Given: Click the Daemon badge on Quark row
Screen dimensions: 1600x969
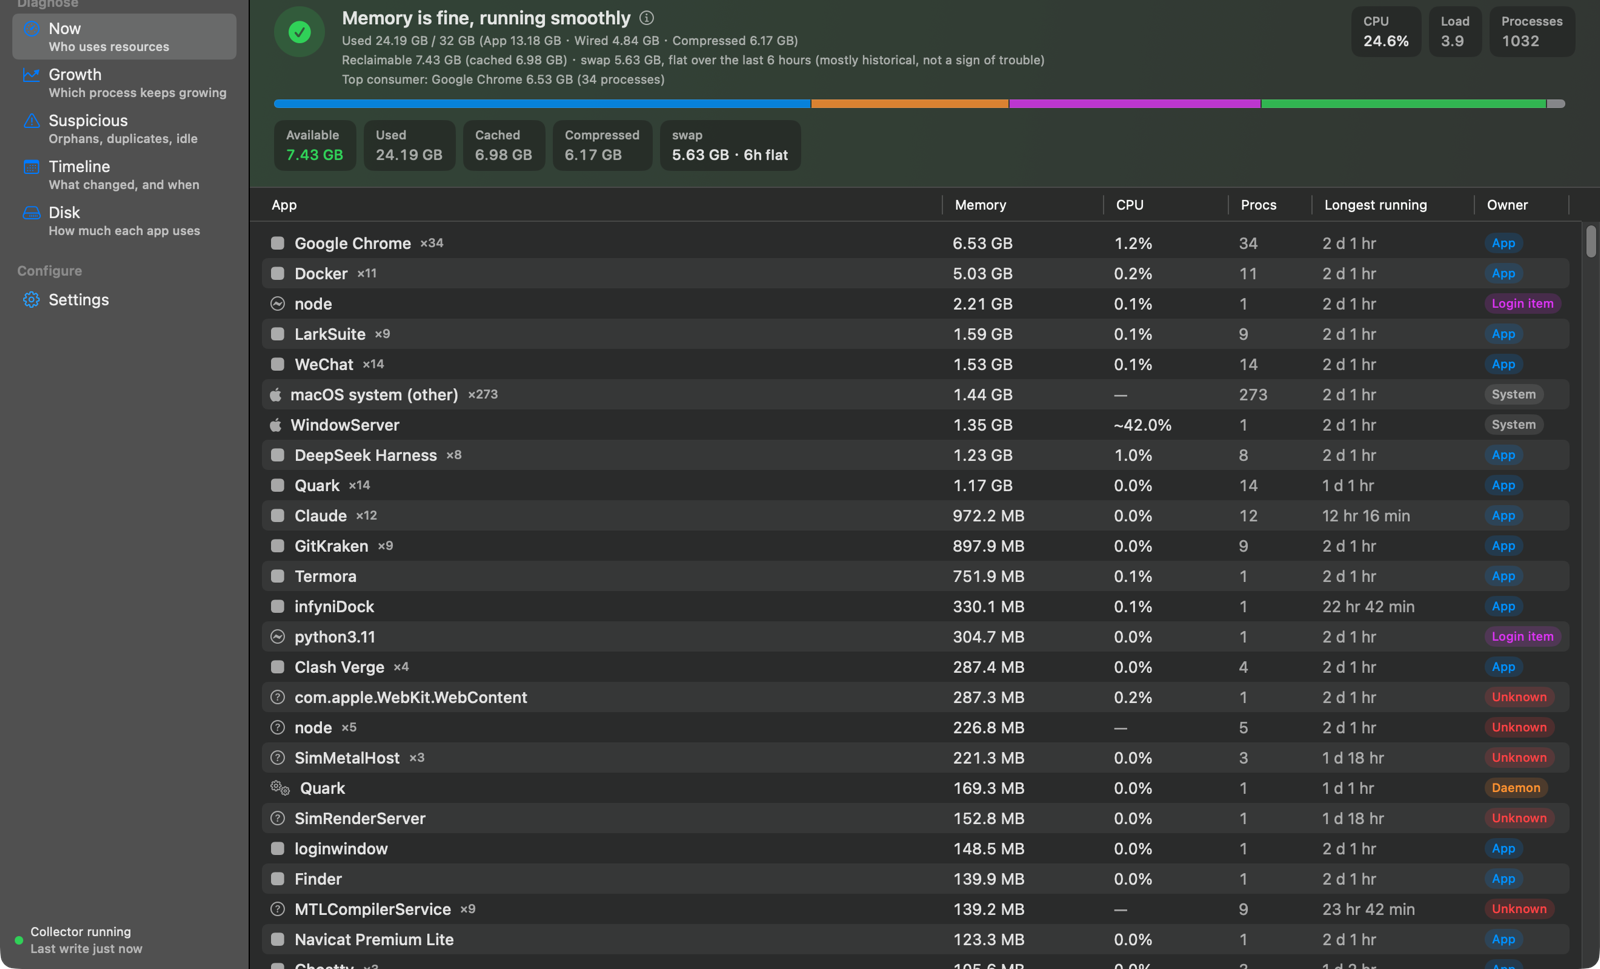Looking at the screenshot, I should click(1516, 788).
